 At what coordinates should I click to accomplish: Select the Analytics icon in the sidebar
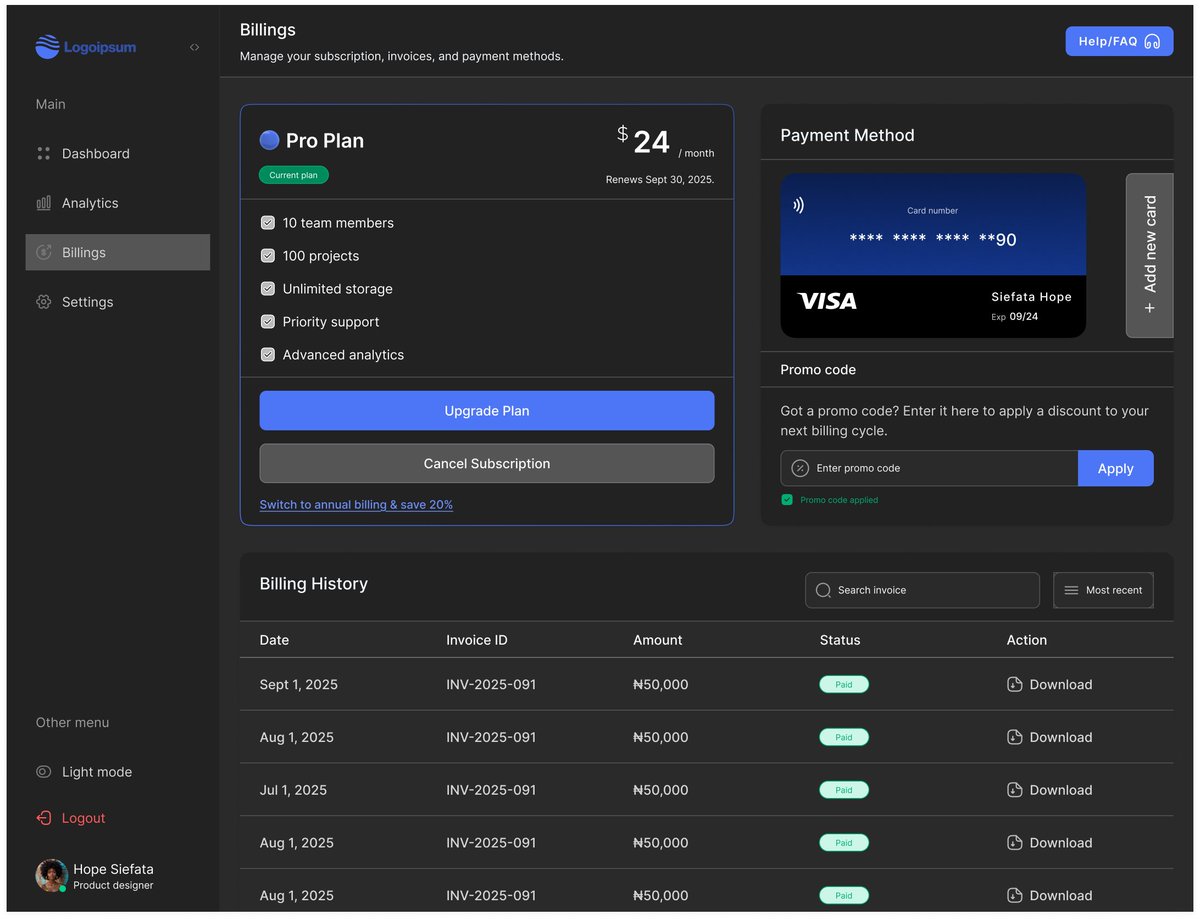coord(44,203)
